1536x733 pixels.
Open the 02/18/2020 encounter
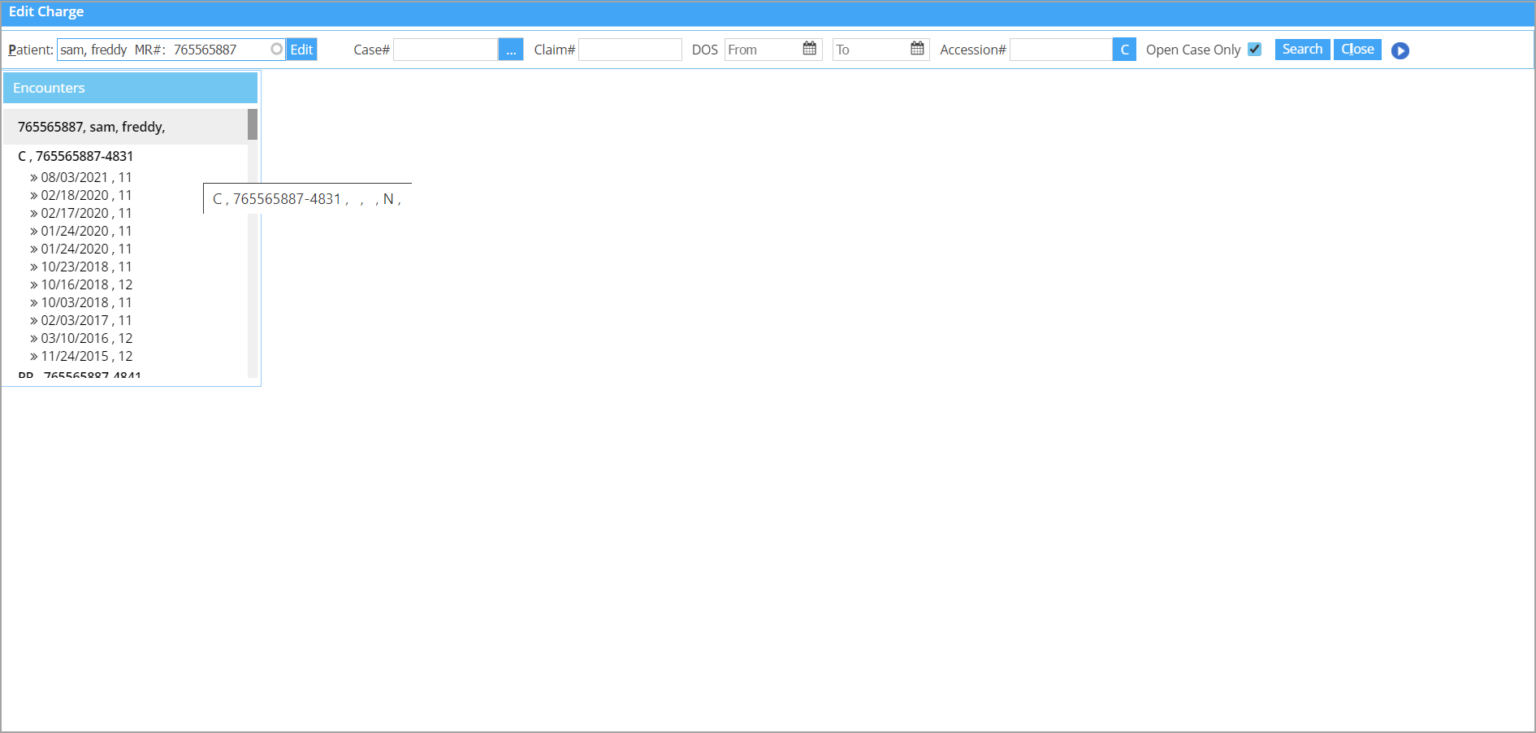[x=86, y=195]
